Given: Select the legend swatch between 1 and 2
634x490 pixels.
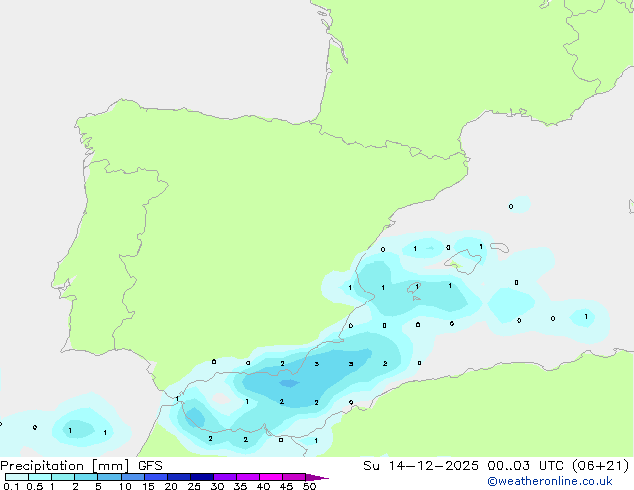Looking at the screenshot, I should [x=63, y=477].
